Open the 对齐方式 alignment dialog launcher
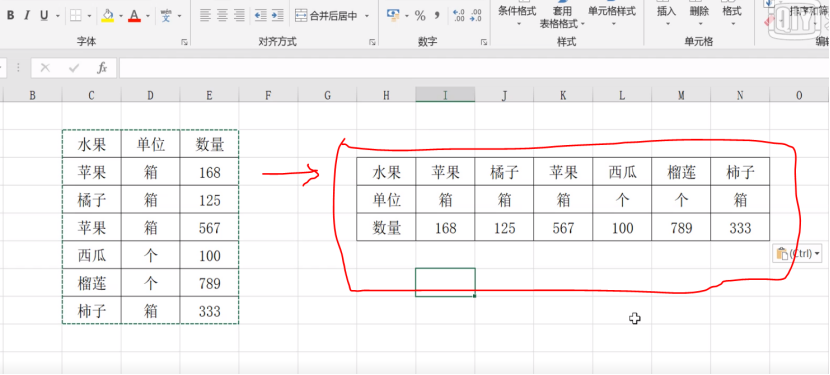Image resolution: width=830 pixels, height=375 pixels. 372,42
